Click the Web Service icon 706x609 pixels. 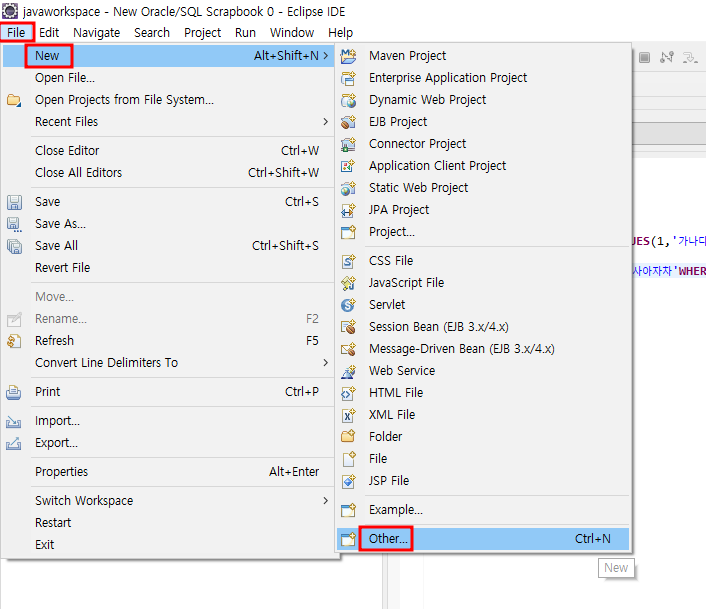[348, 371]
